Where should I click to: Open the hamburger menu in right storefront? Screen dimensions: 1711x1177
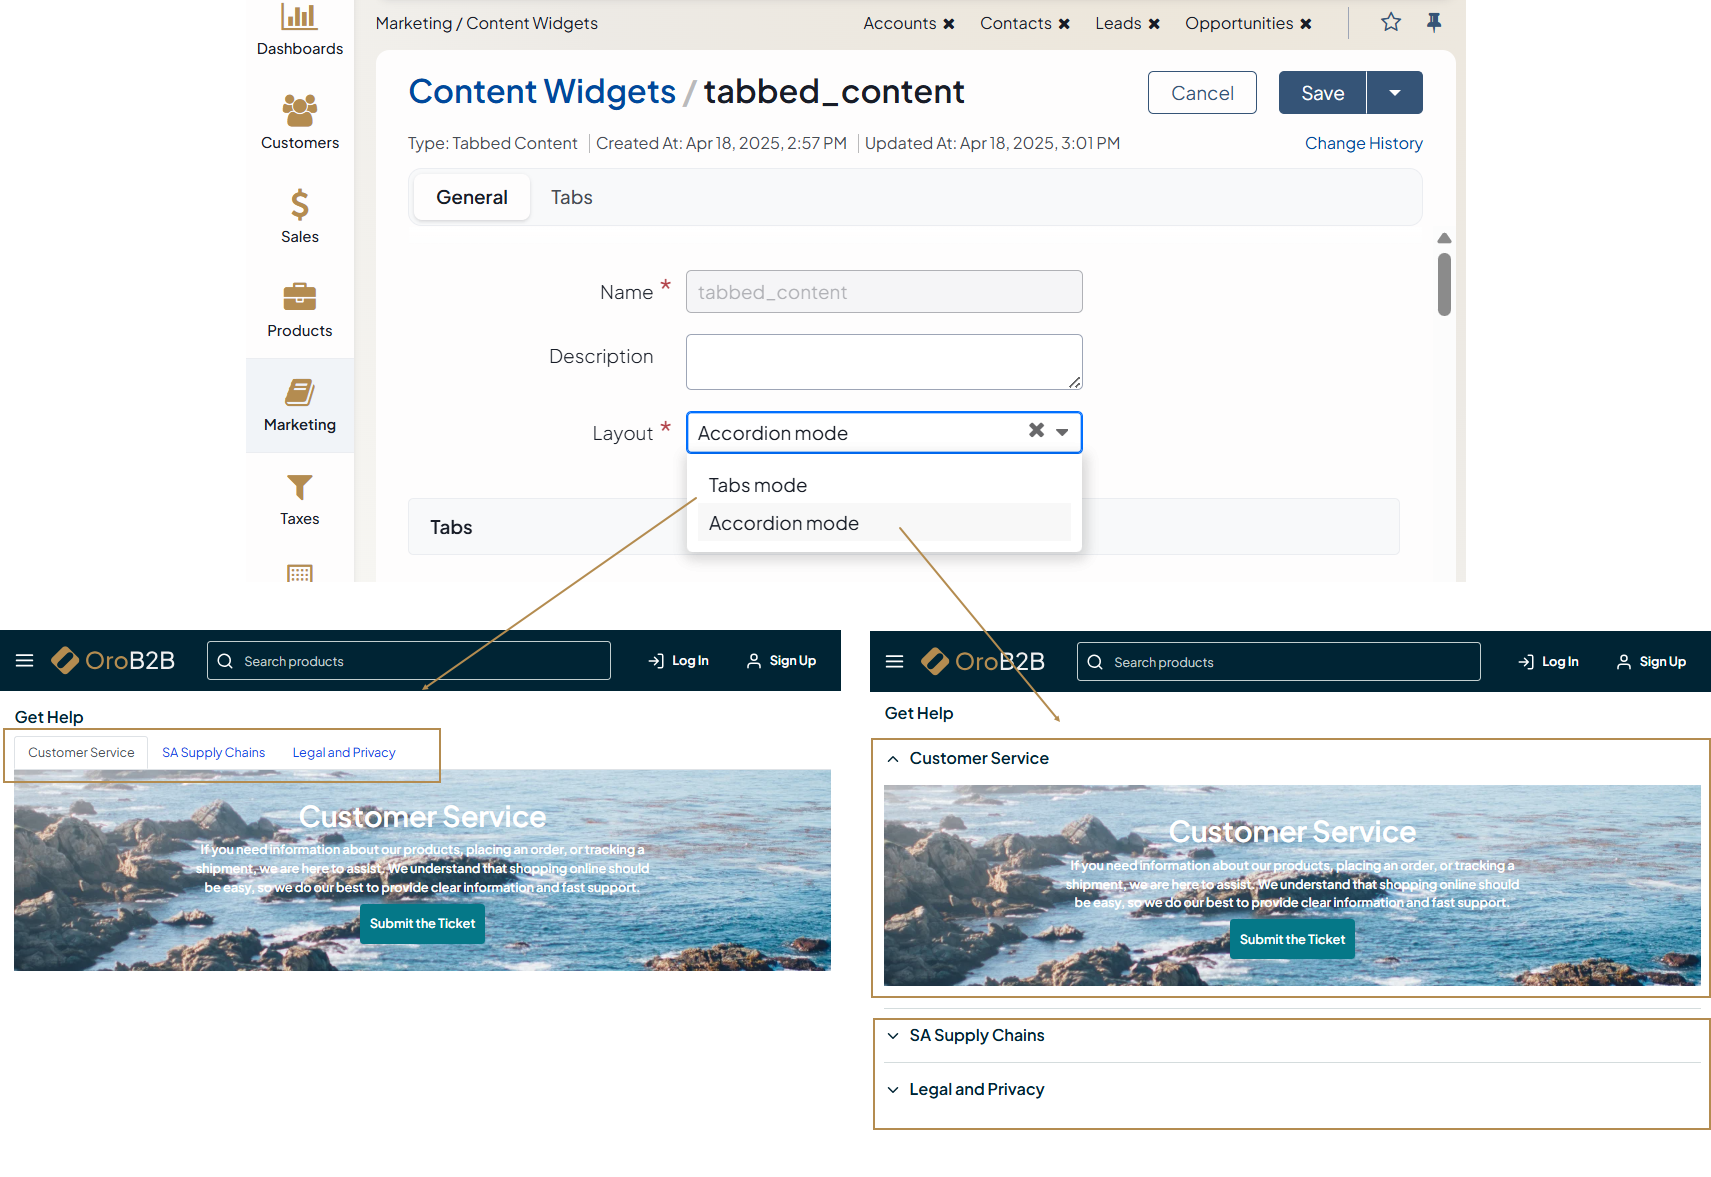point(895,661)
